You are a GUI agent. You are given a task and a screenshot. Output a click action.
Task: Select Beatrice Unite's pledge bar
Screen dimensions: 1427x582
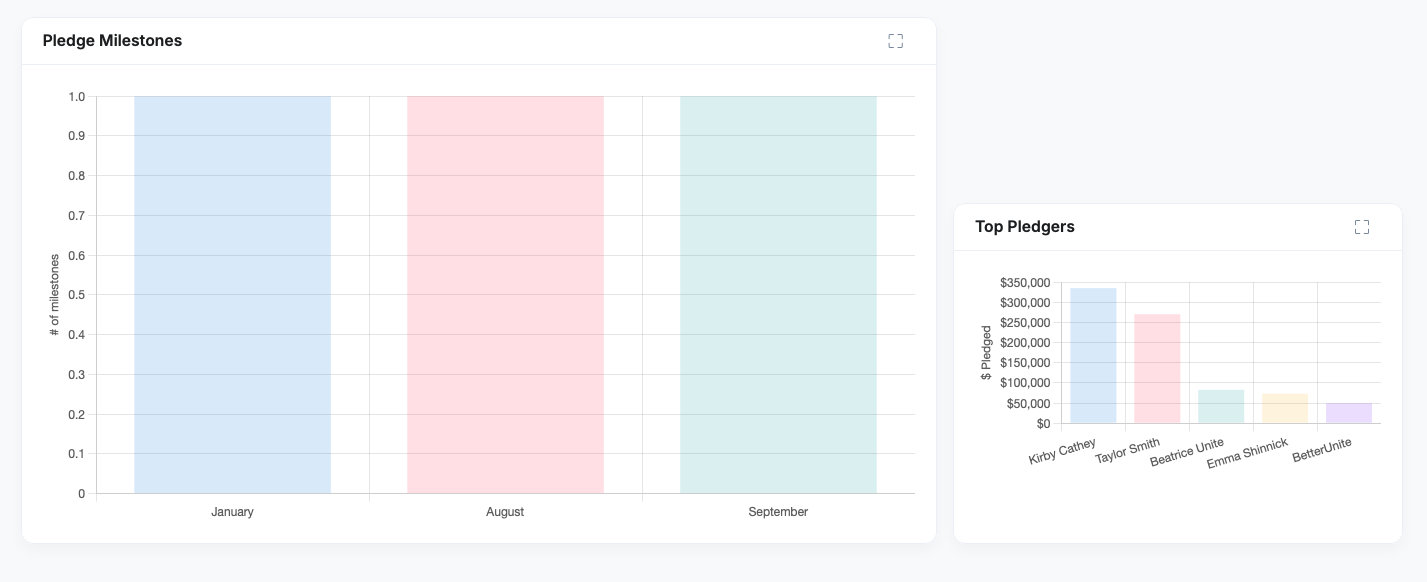[x=1221, y=407]
